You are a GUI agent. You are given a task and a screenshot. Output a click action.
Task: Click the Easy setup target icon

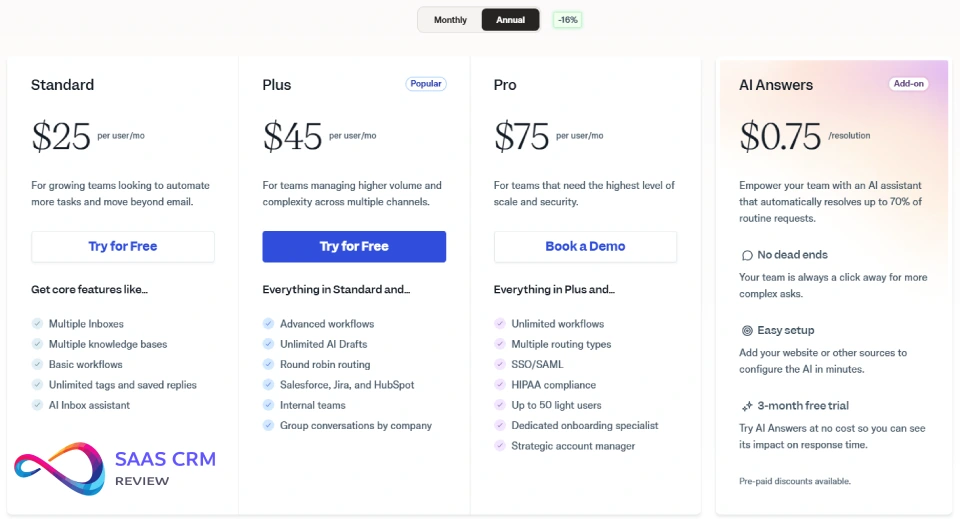point(747,331)
